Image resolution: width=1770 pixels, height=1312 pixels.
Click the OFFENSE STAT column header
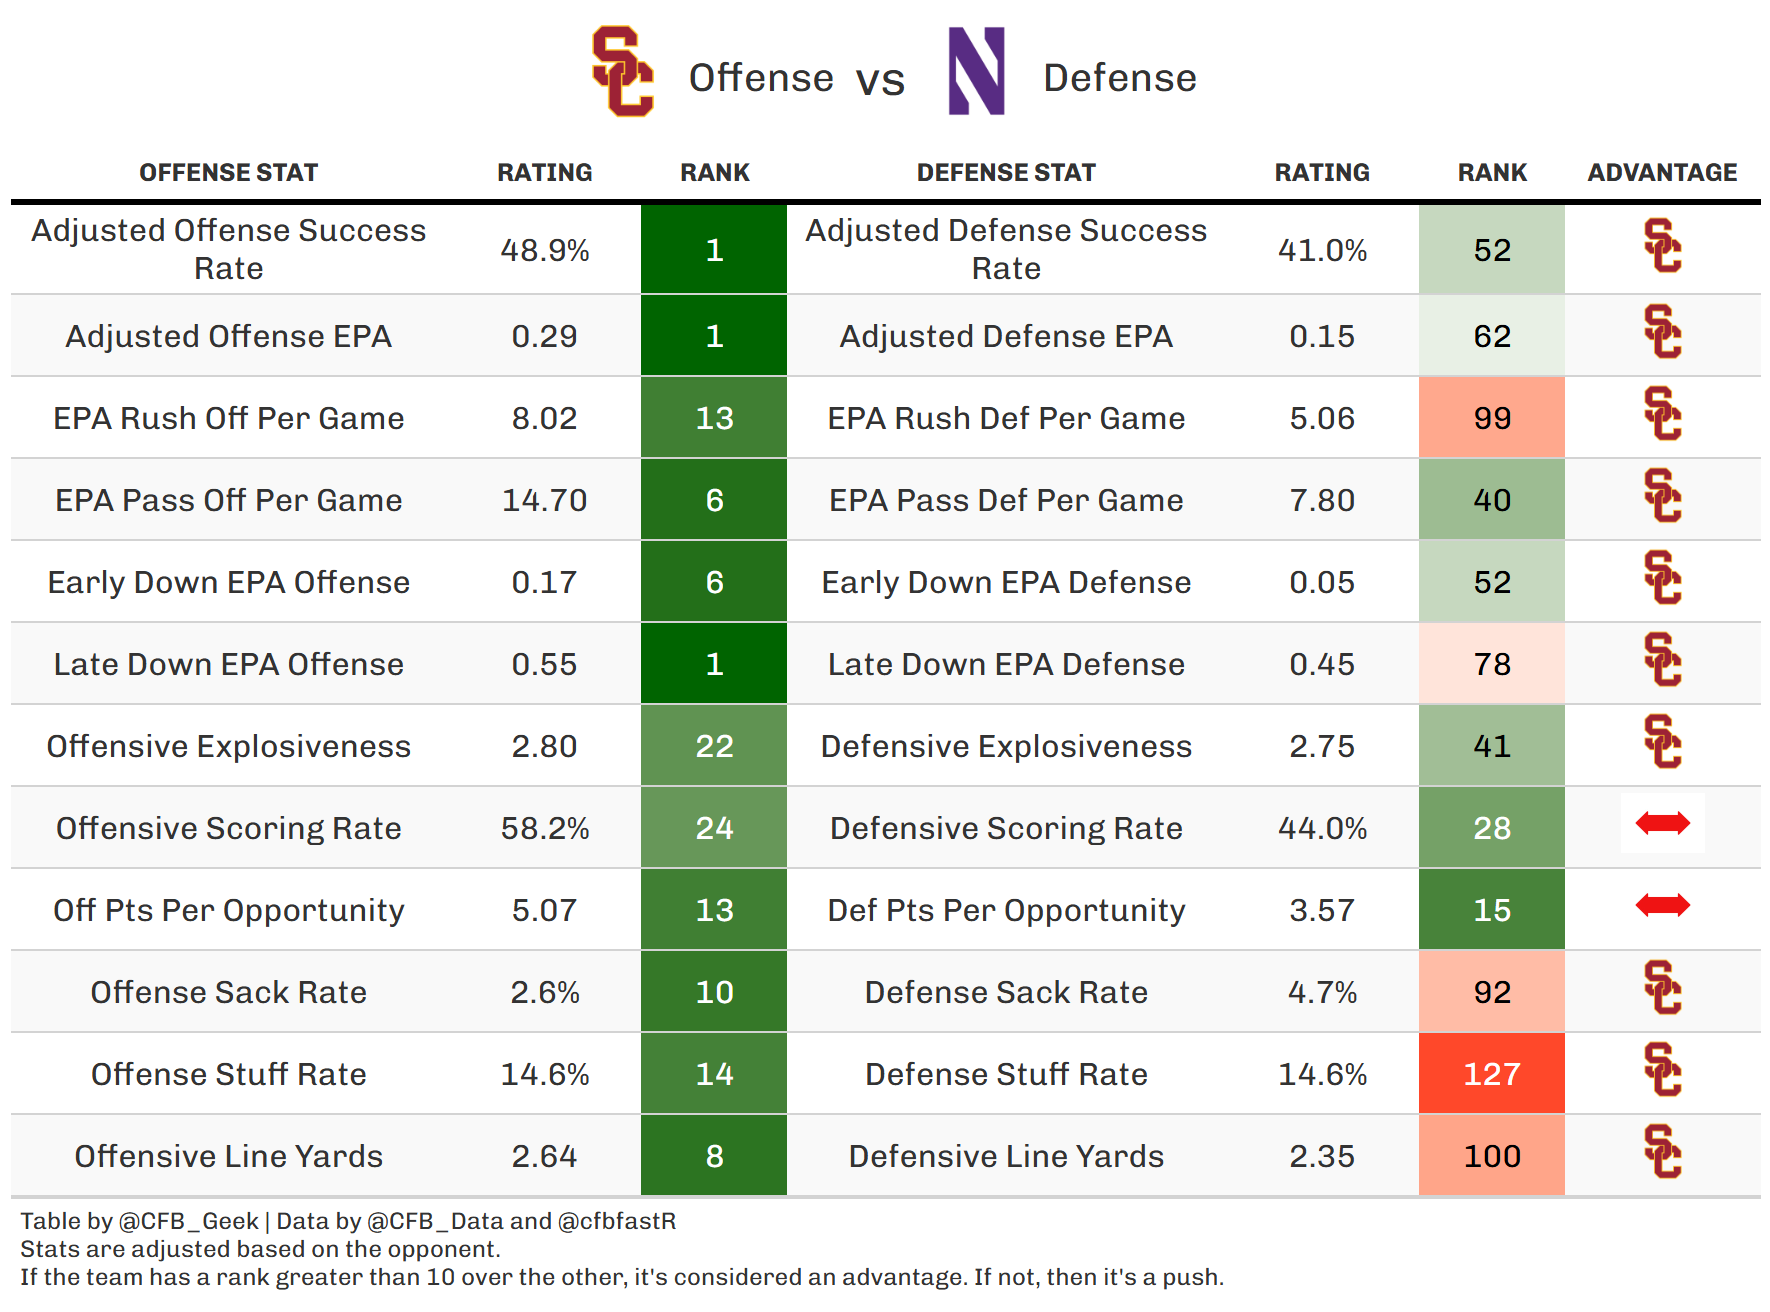pyautogui.click(x=228, y=173)
